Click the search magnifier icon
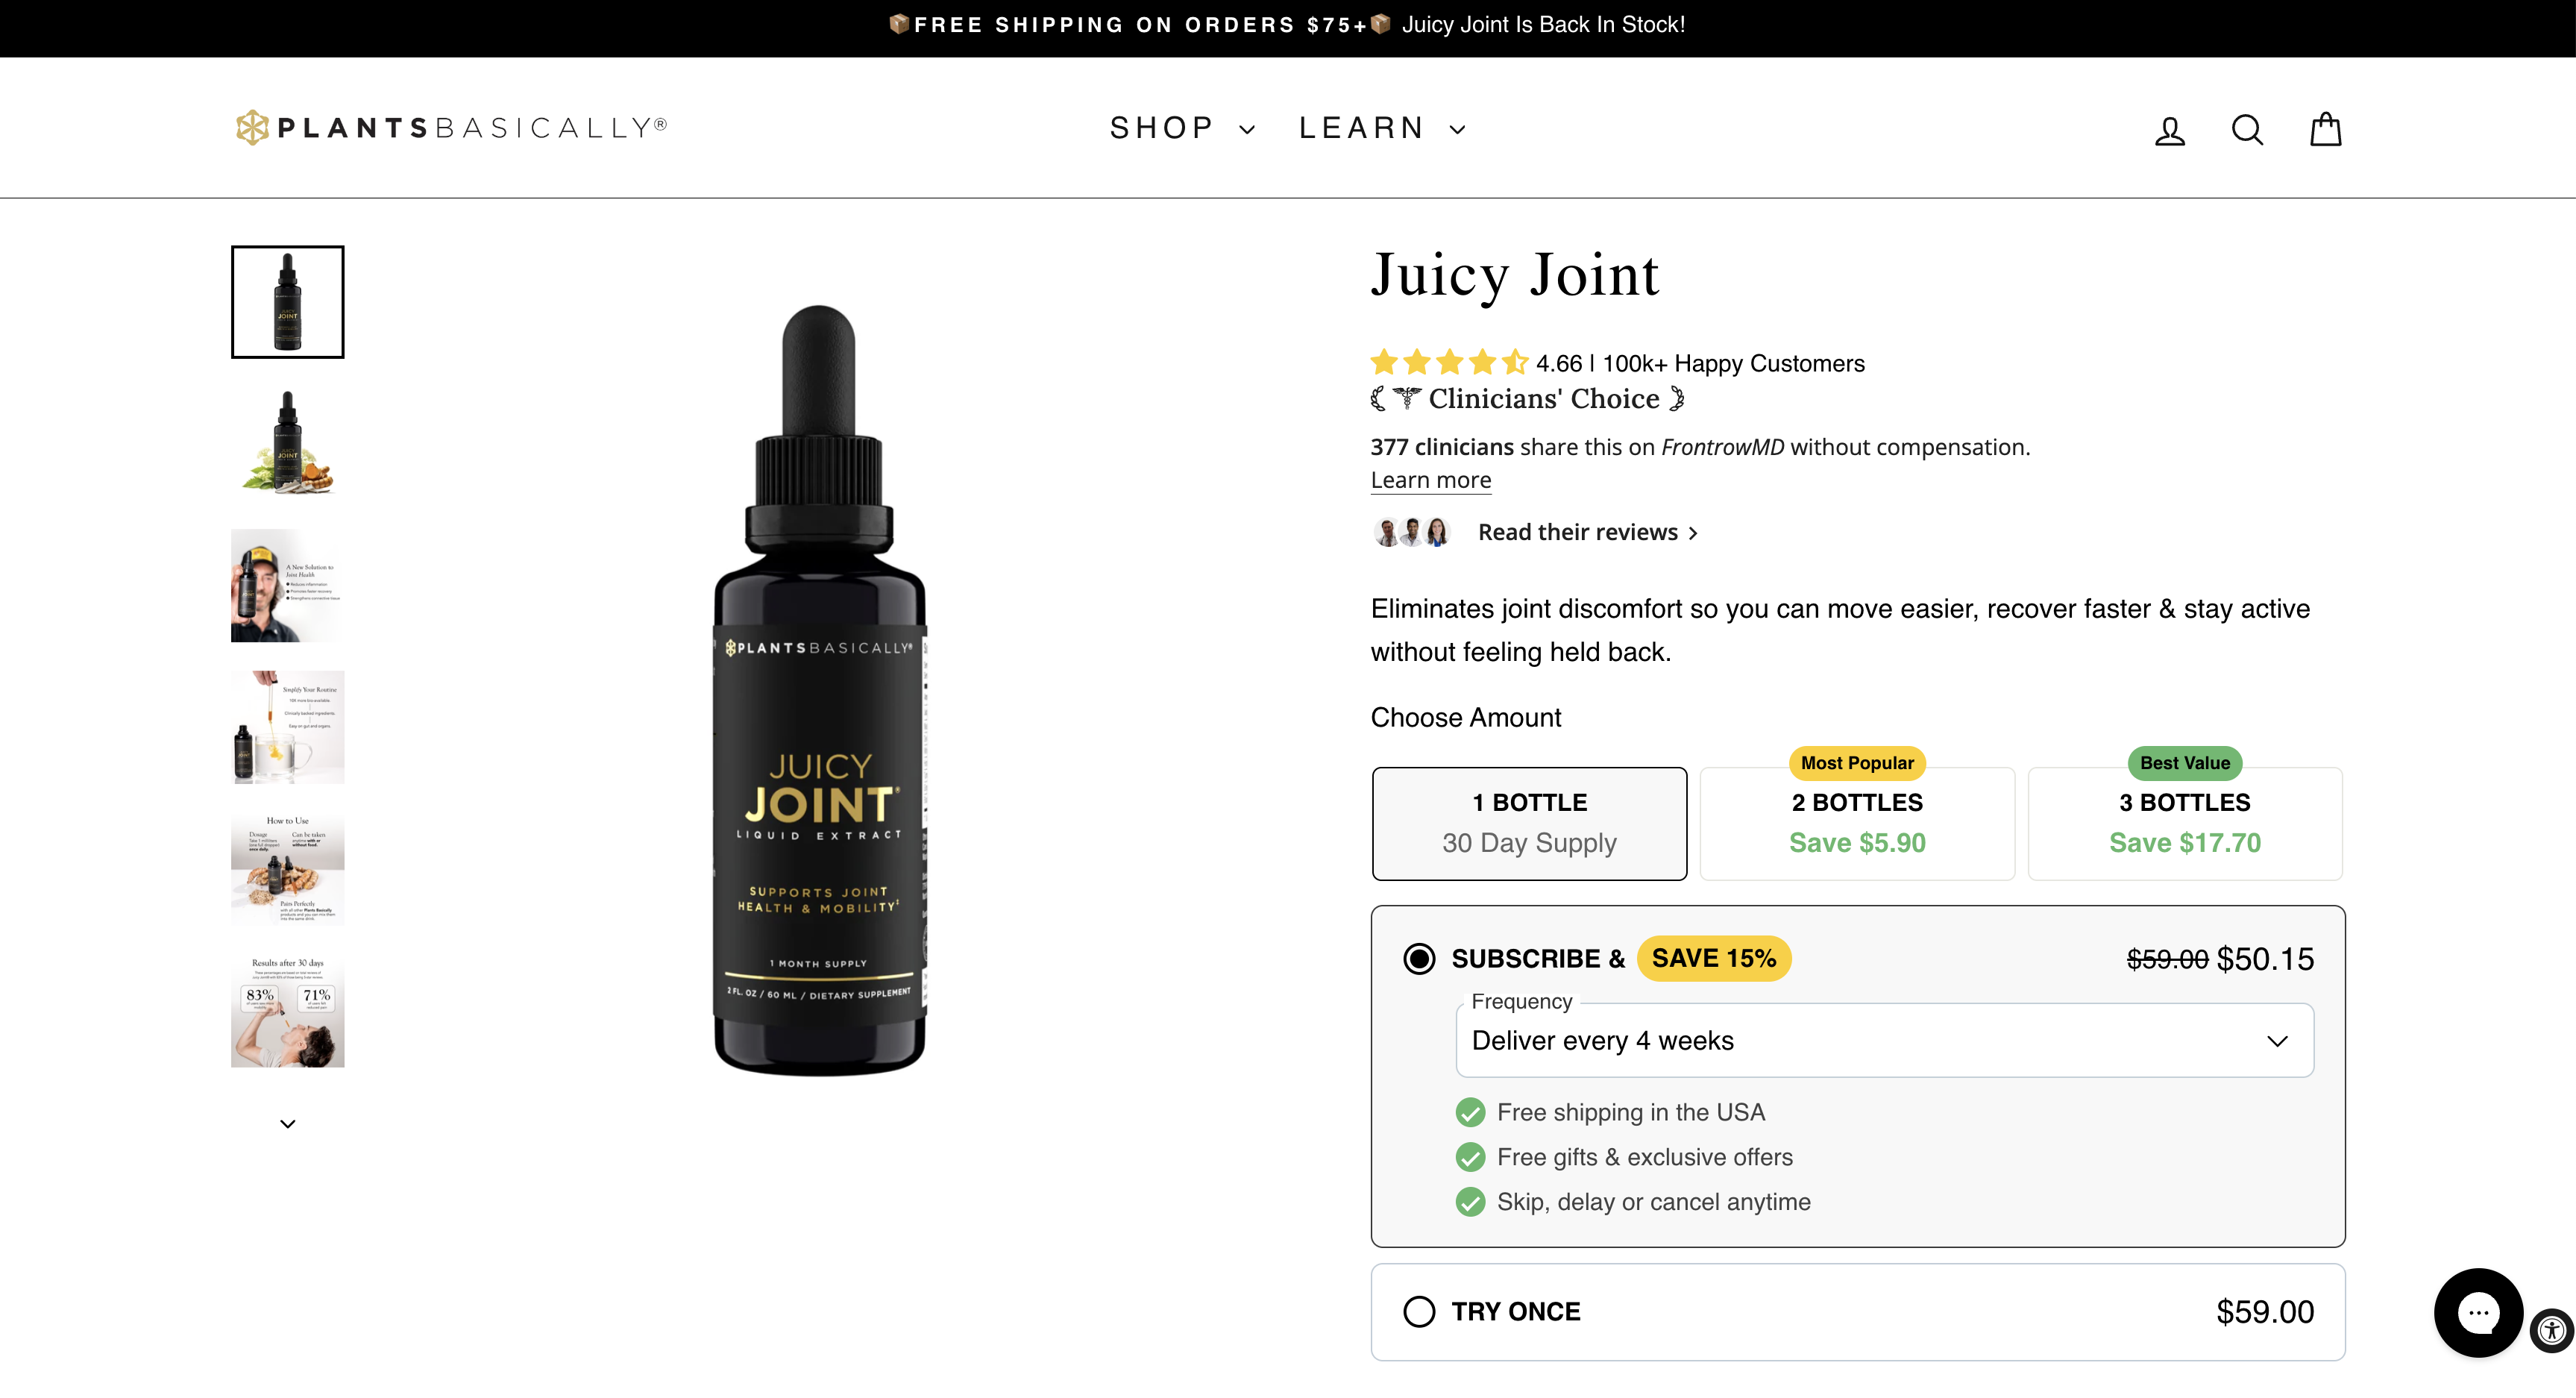 pyautogui.click(x=2246, y=128)
